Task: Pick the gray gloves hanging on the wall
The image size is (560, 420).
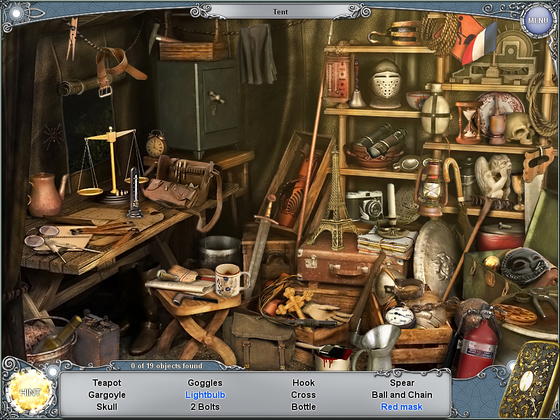Action: [258, 54]
